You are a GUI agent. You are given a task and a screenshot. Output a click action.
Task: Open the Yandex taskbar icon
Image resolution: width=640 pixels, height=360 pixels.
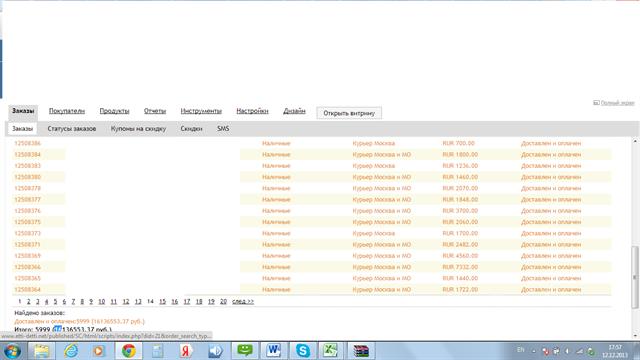coord(186,351)
